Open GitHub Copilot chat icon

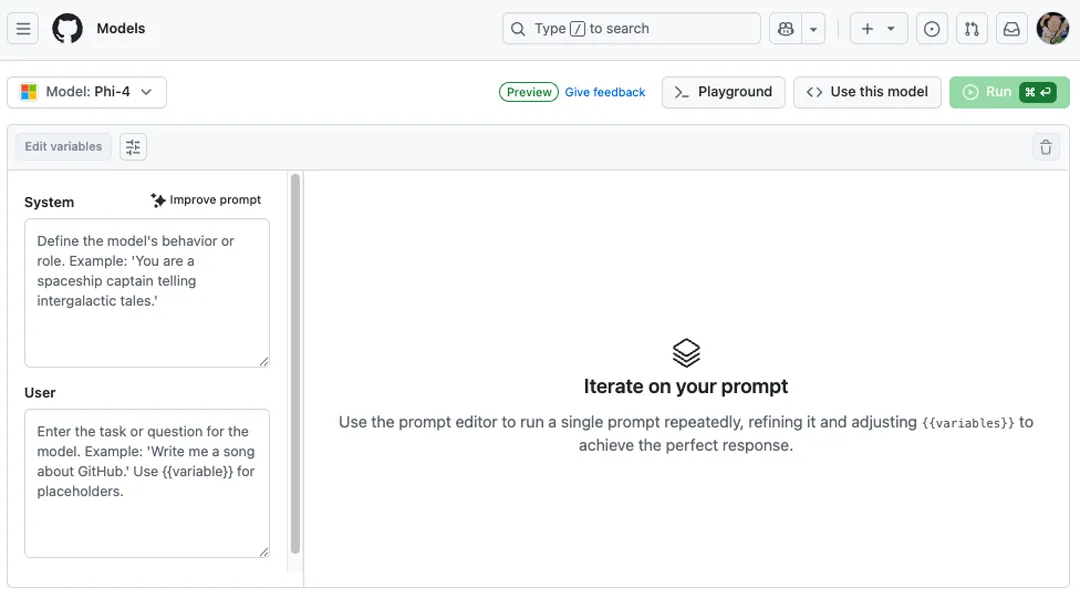point(785,28)
